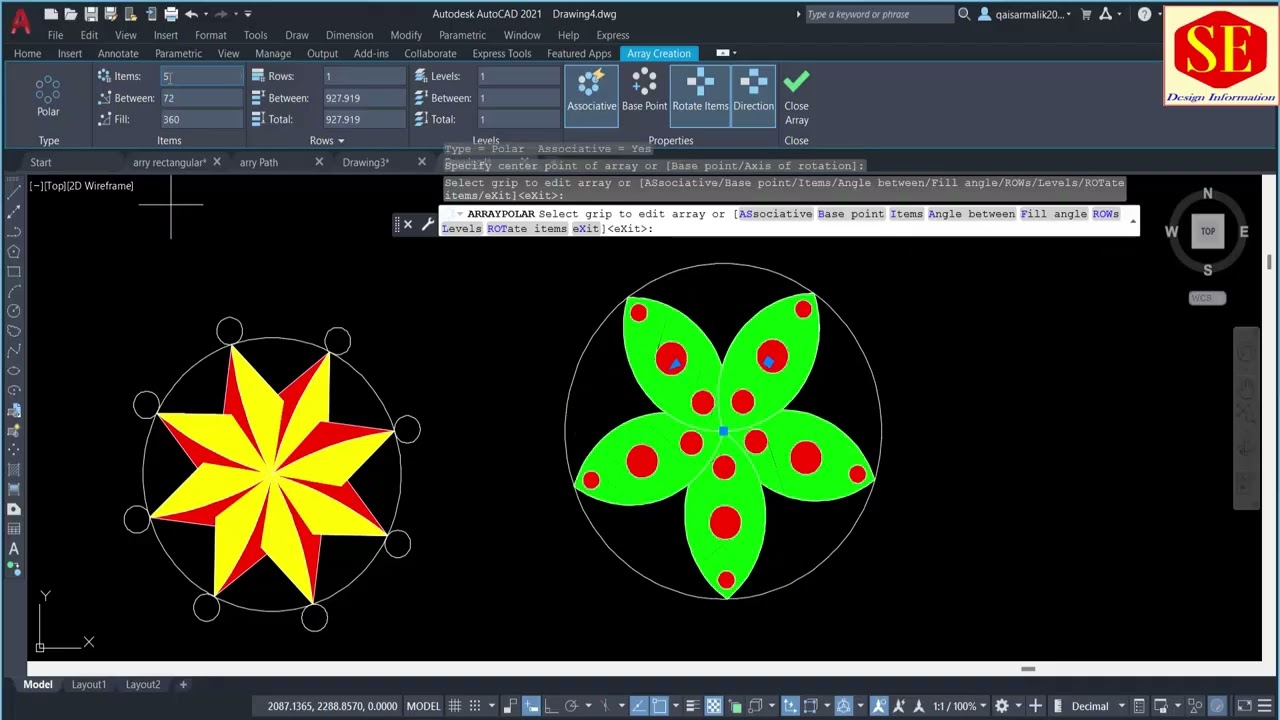The image size is (1280, 720).
Task: Click the TOP face of ViewCube
Action: 1208,231
